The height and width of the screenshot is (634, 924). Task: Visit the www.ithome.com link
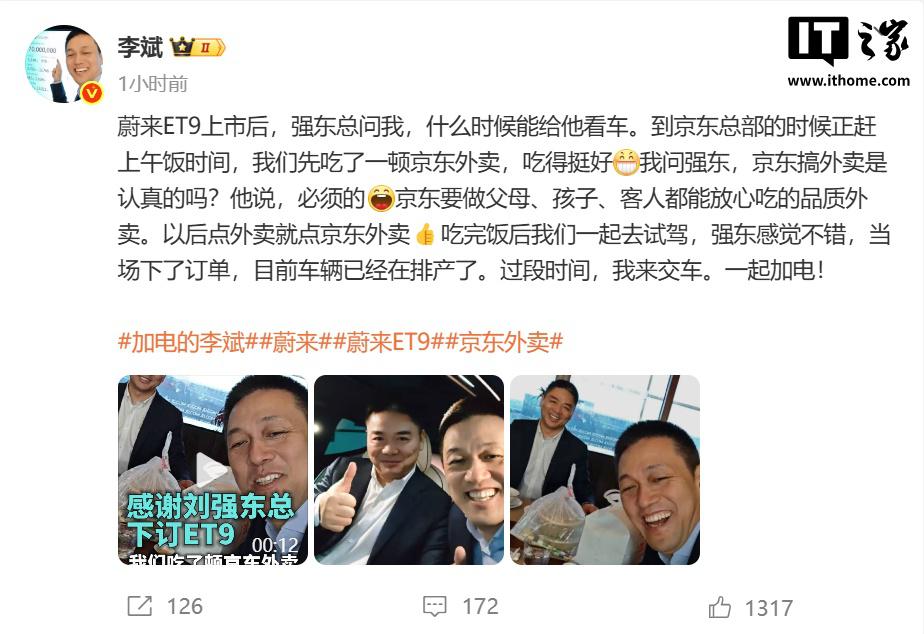tap(849, 81)
